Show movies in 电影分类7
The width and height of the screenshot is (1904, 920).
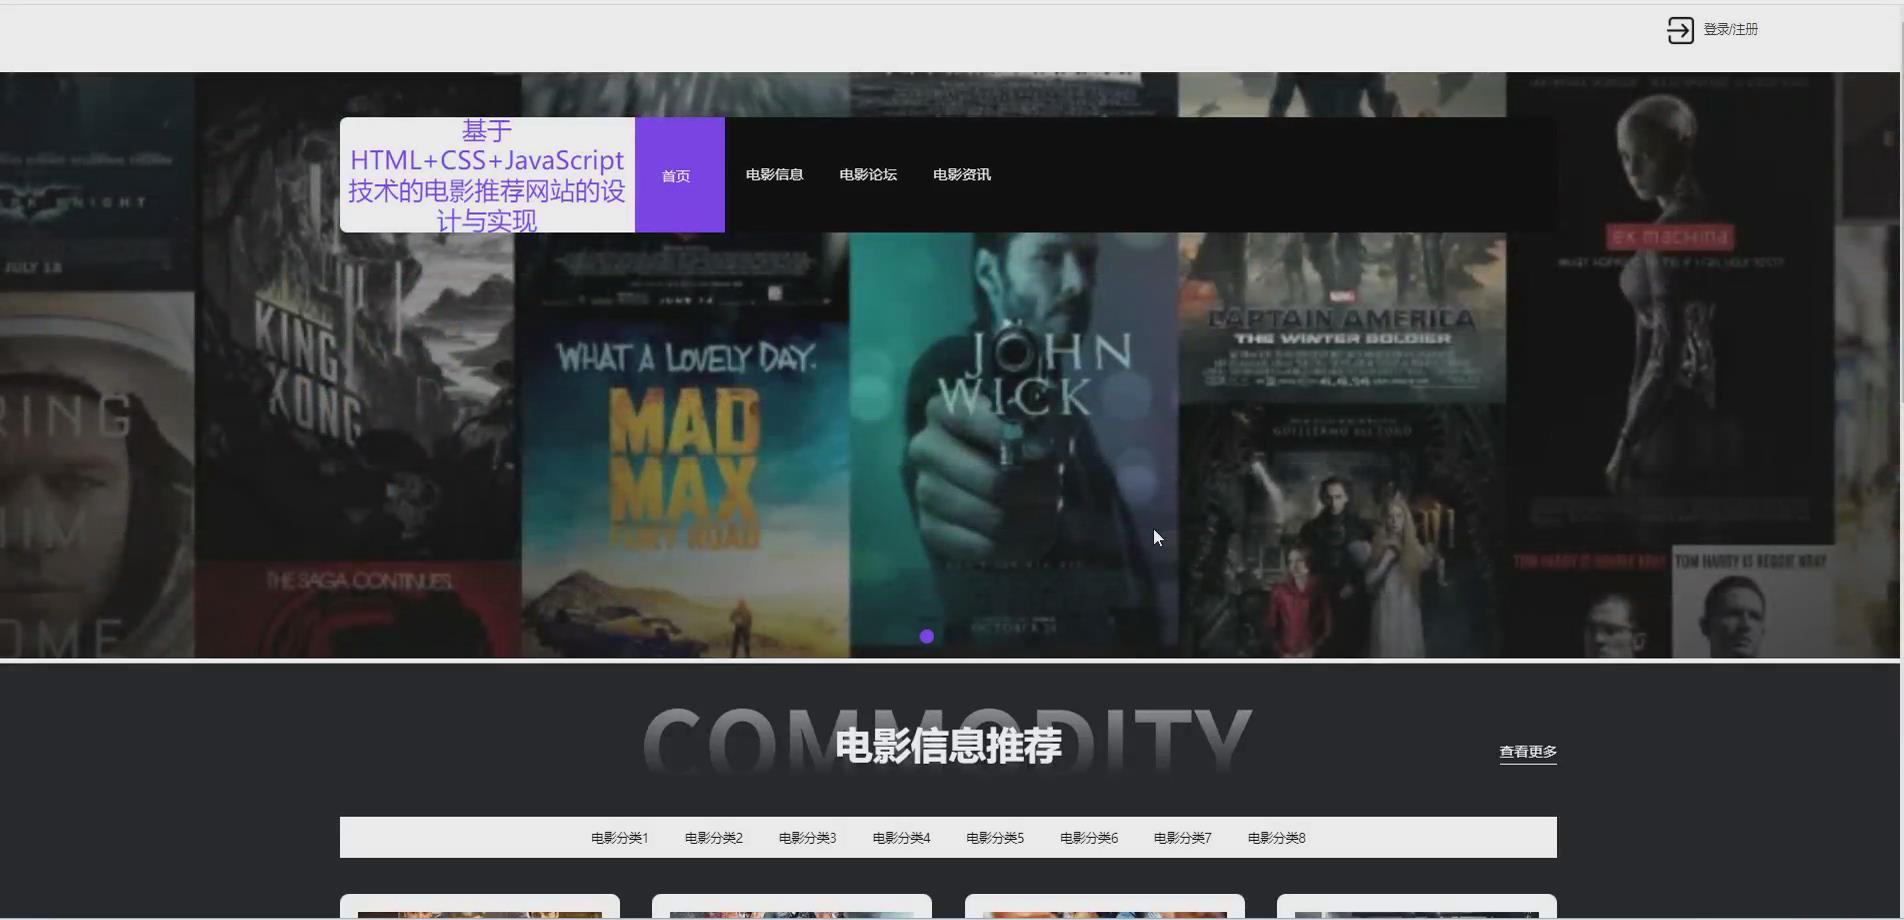pos(1183,838)
